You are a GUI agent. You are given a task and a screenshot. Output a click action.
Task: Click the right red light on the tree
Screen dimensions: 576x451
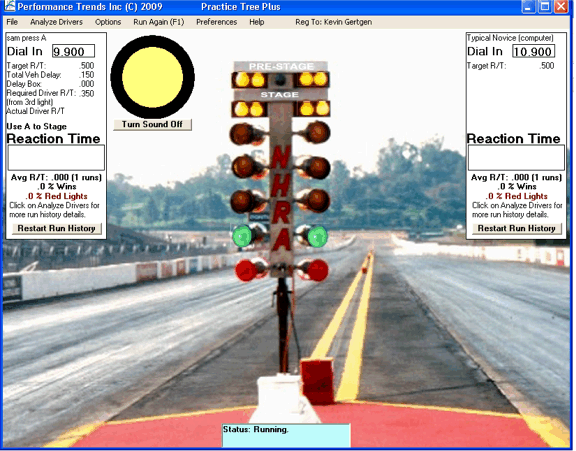[x=317, y=270]
